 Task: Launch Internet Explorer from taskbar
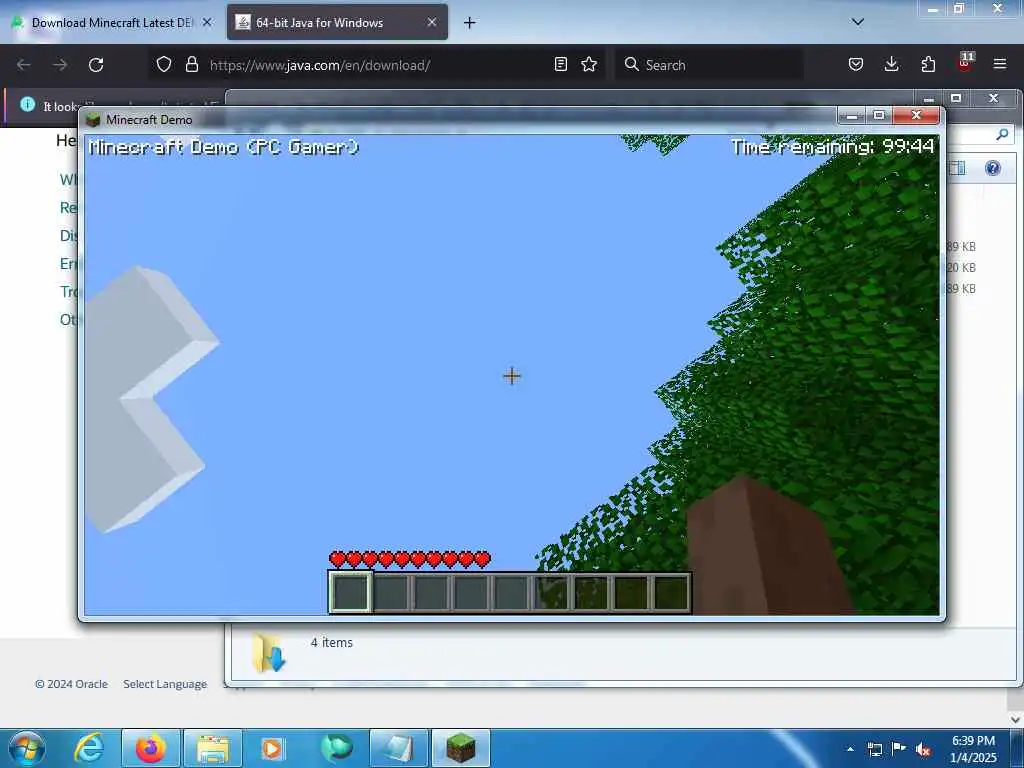[x=89, y=748]
